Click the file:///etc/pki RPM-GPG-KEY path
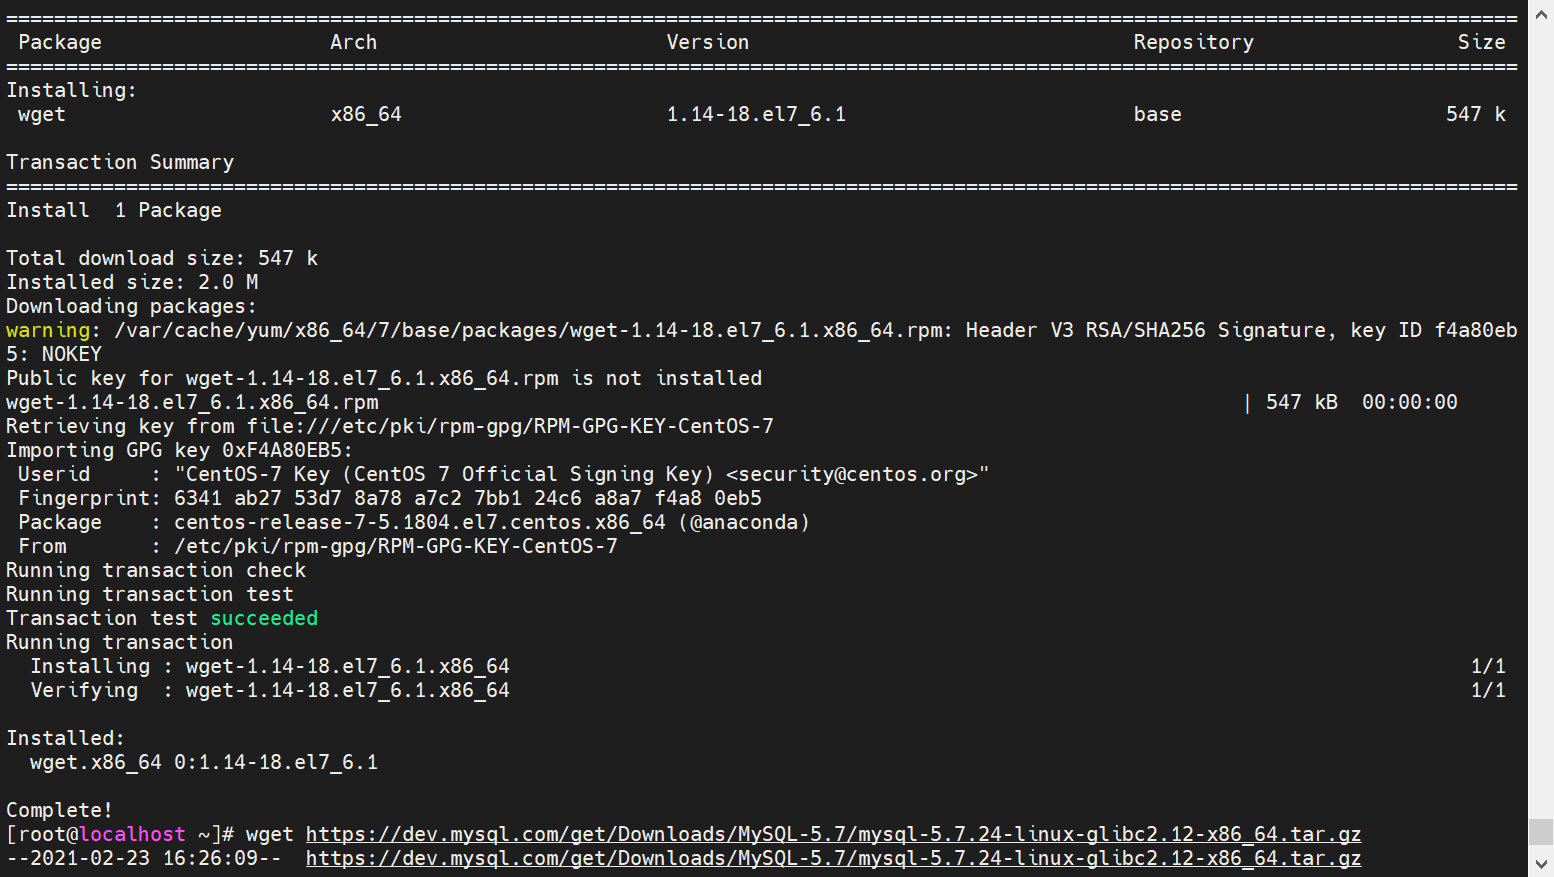The height and width of the screenshot is (877, 1554). point(510,426)
